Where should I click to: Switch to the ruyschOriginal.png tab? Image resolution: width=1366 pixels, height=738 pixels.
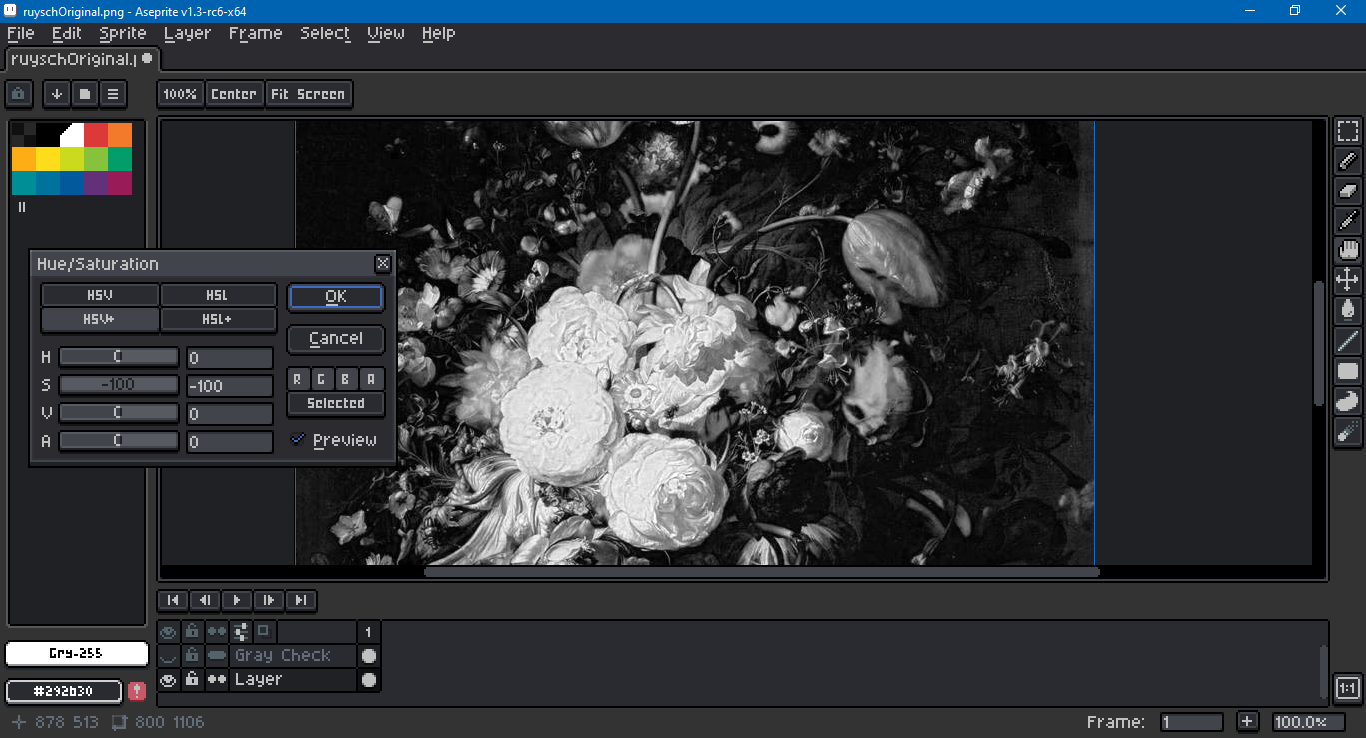82,58
